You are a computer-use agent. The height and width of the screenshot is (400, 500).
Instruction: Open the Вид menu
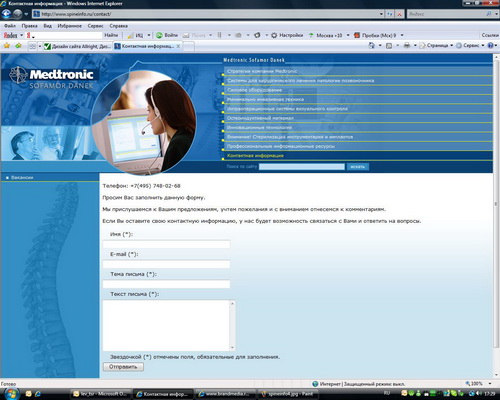tap(48, 26)
